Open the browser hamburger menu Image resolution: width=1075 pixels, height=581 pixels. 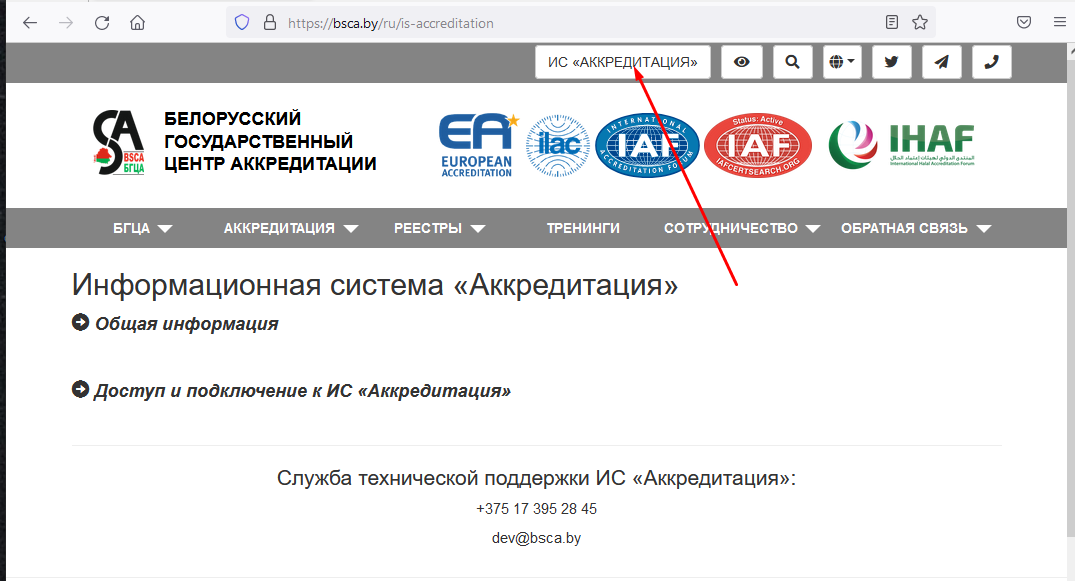(1059, 23)
